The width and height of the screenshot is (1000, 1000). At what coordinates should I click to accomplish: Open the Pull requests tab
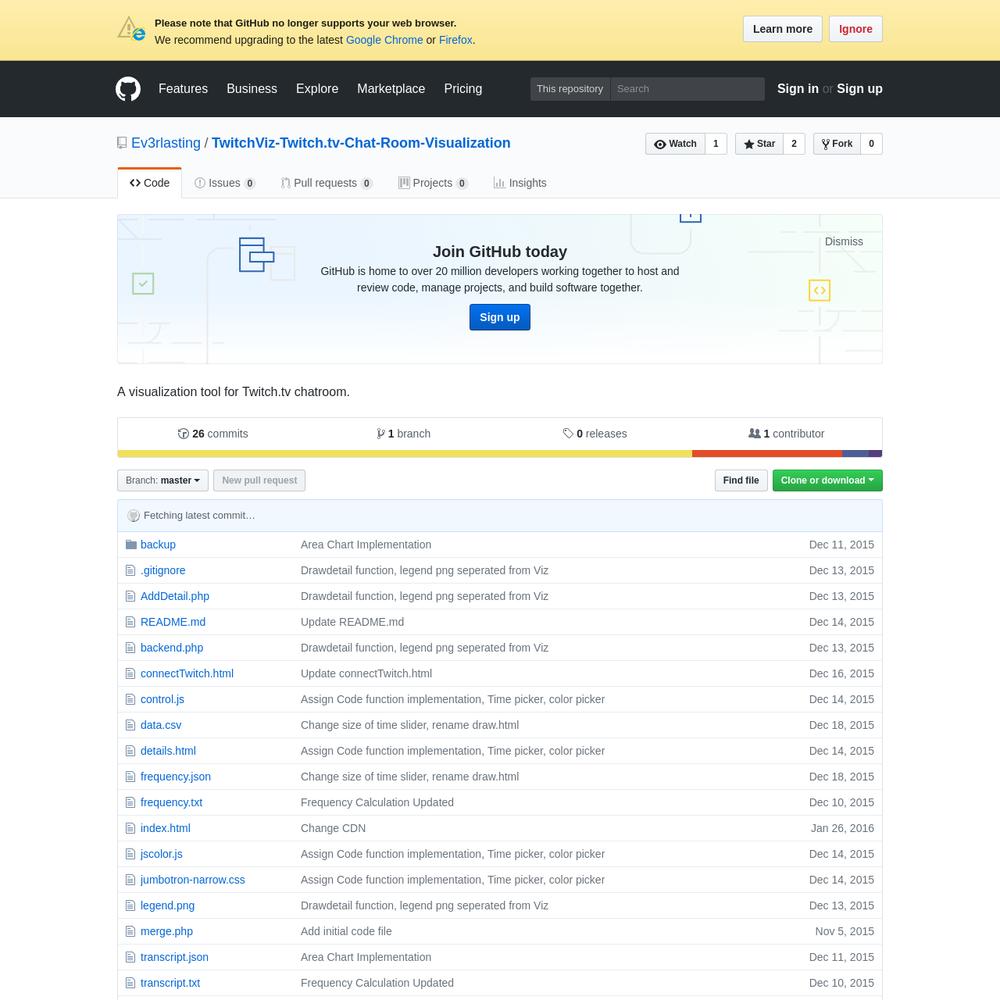(326, 183)
